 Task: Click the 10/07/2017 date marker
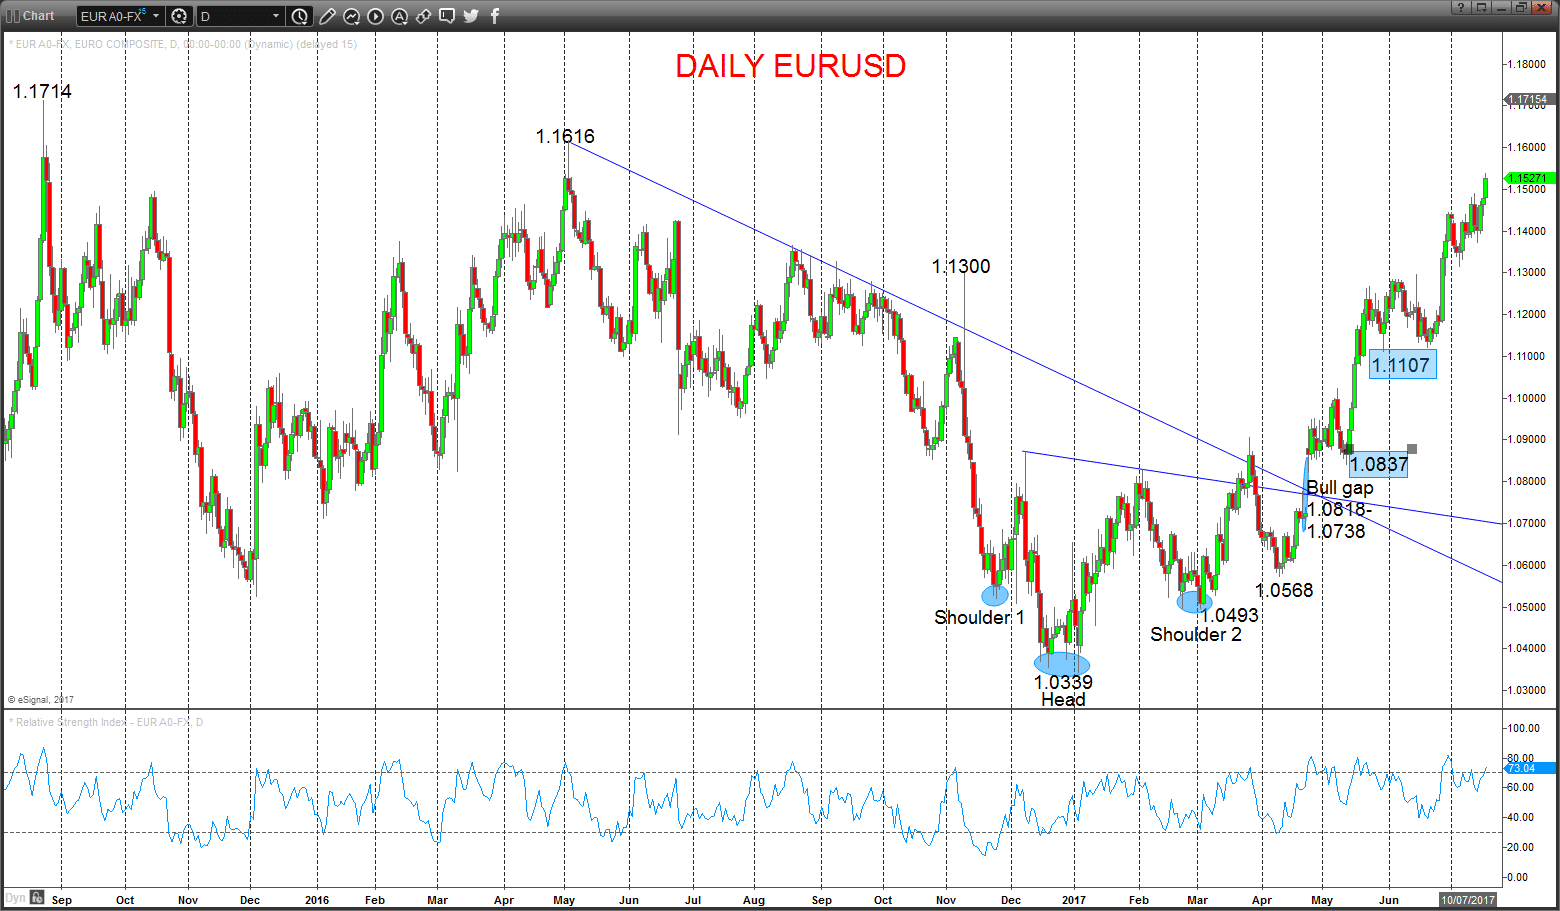point(1468,900)
